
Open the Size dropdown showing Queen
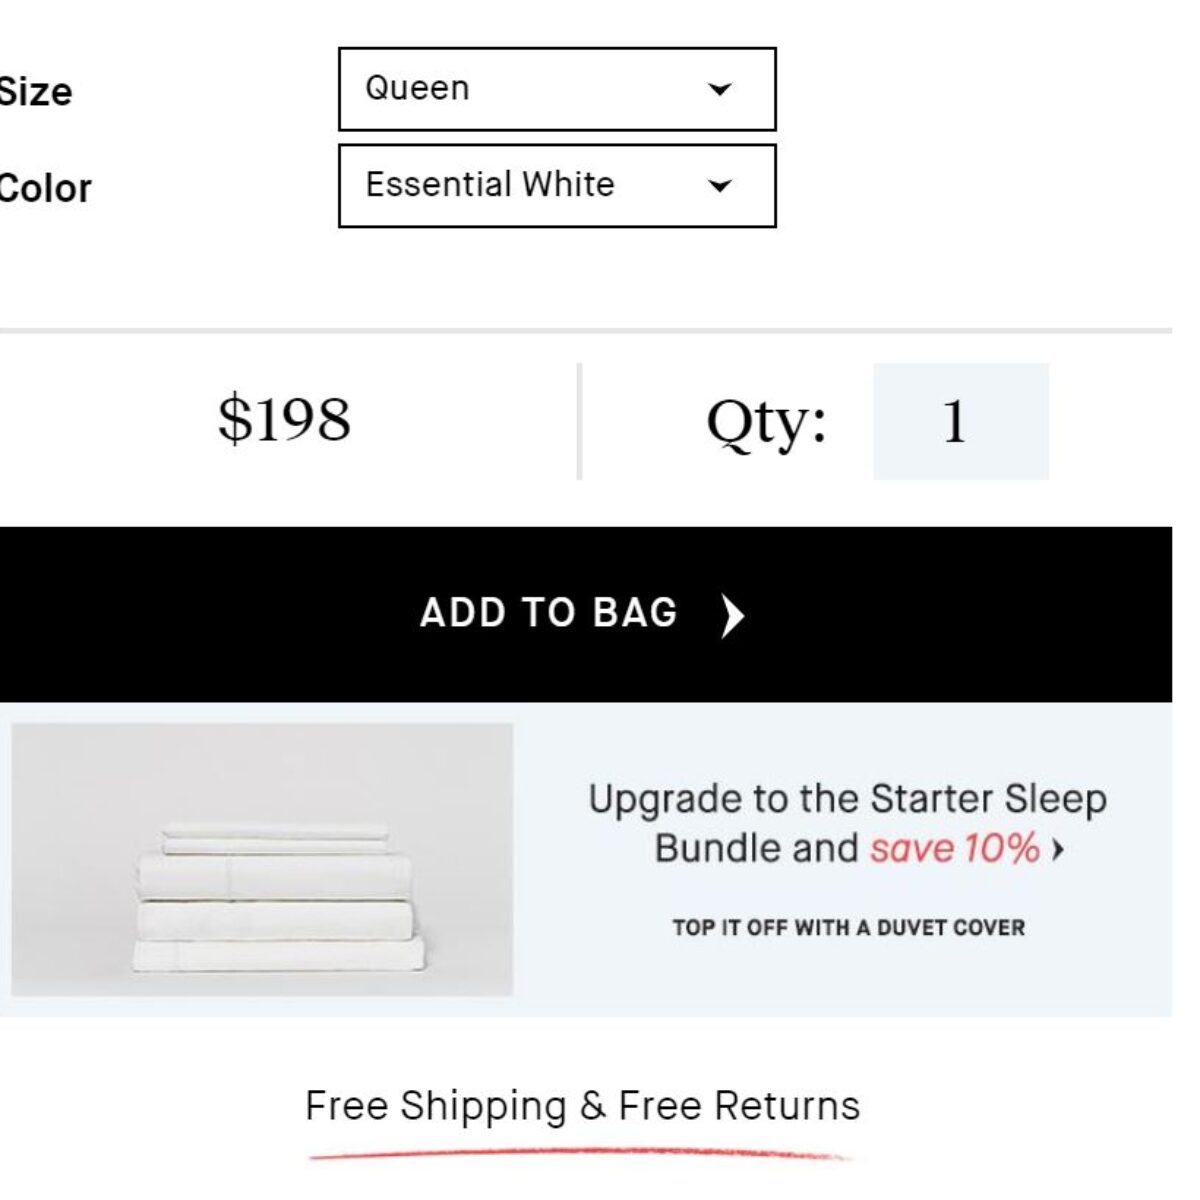click(x=557, y=89)
